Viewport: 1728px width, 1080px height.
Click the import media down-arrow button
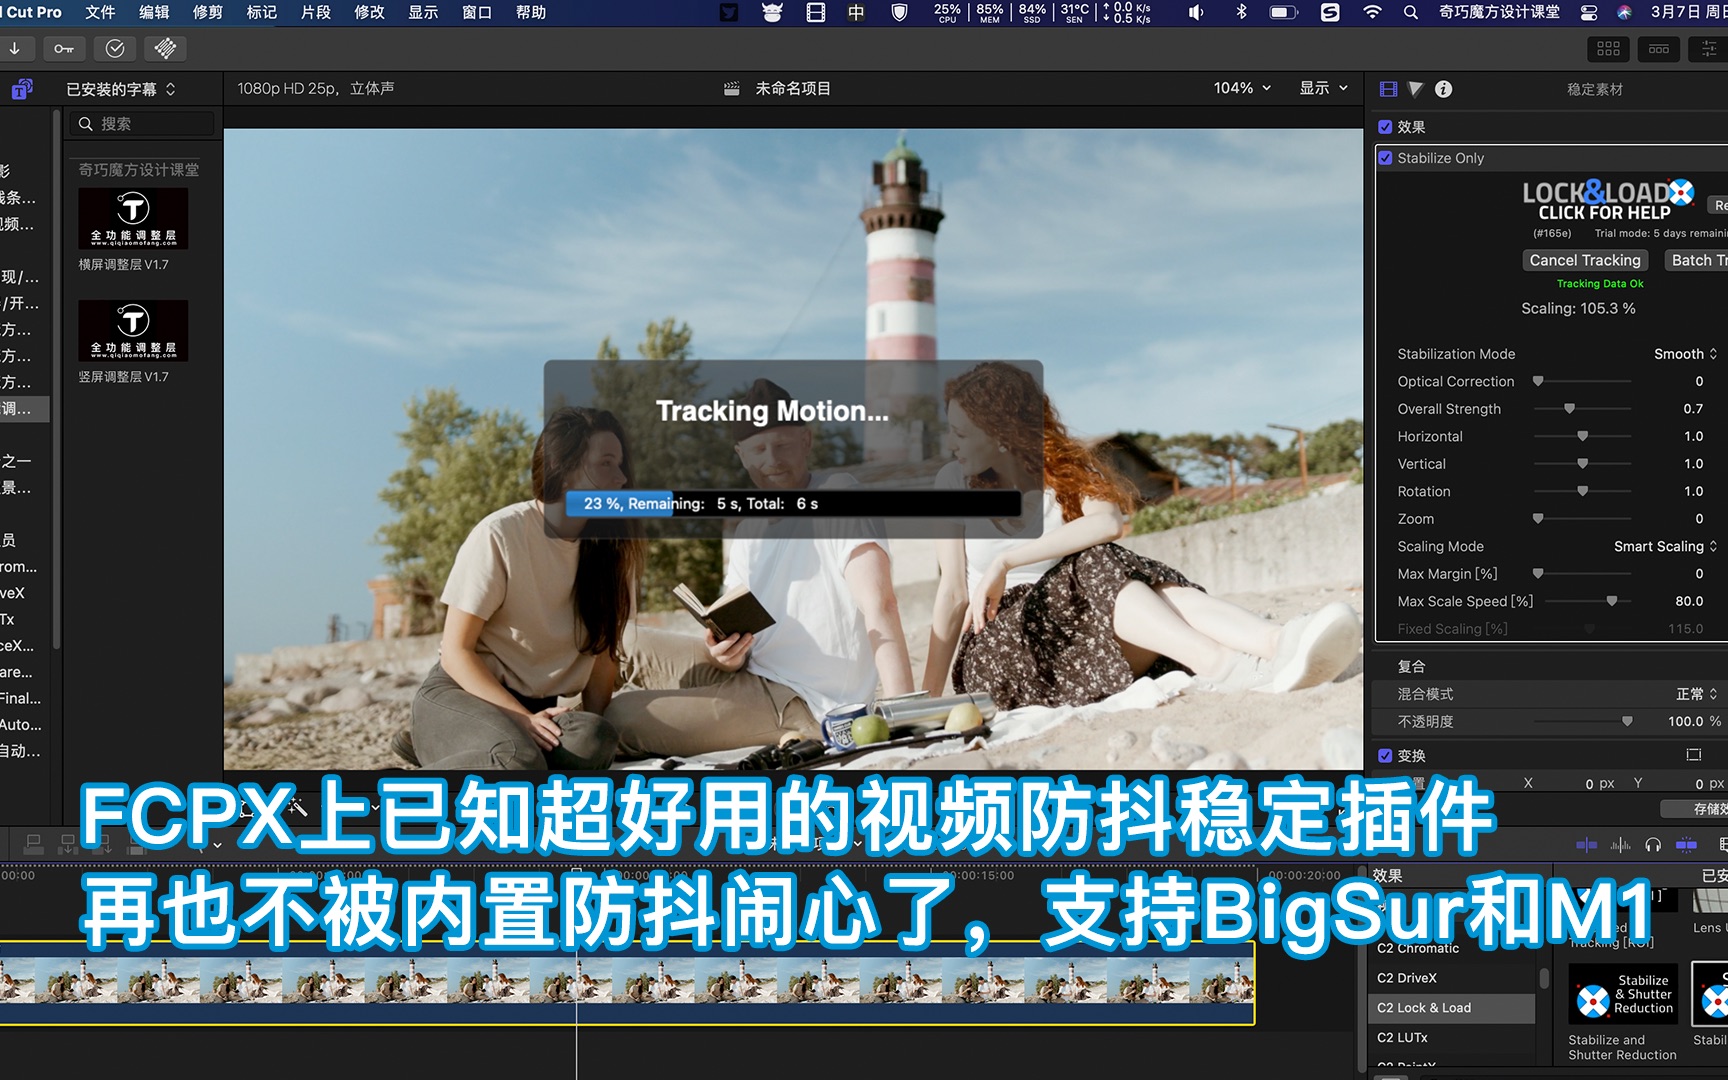(x=15, y=48)
